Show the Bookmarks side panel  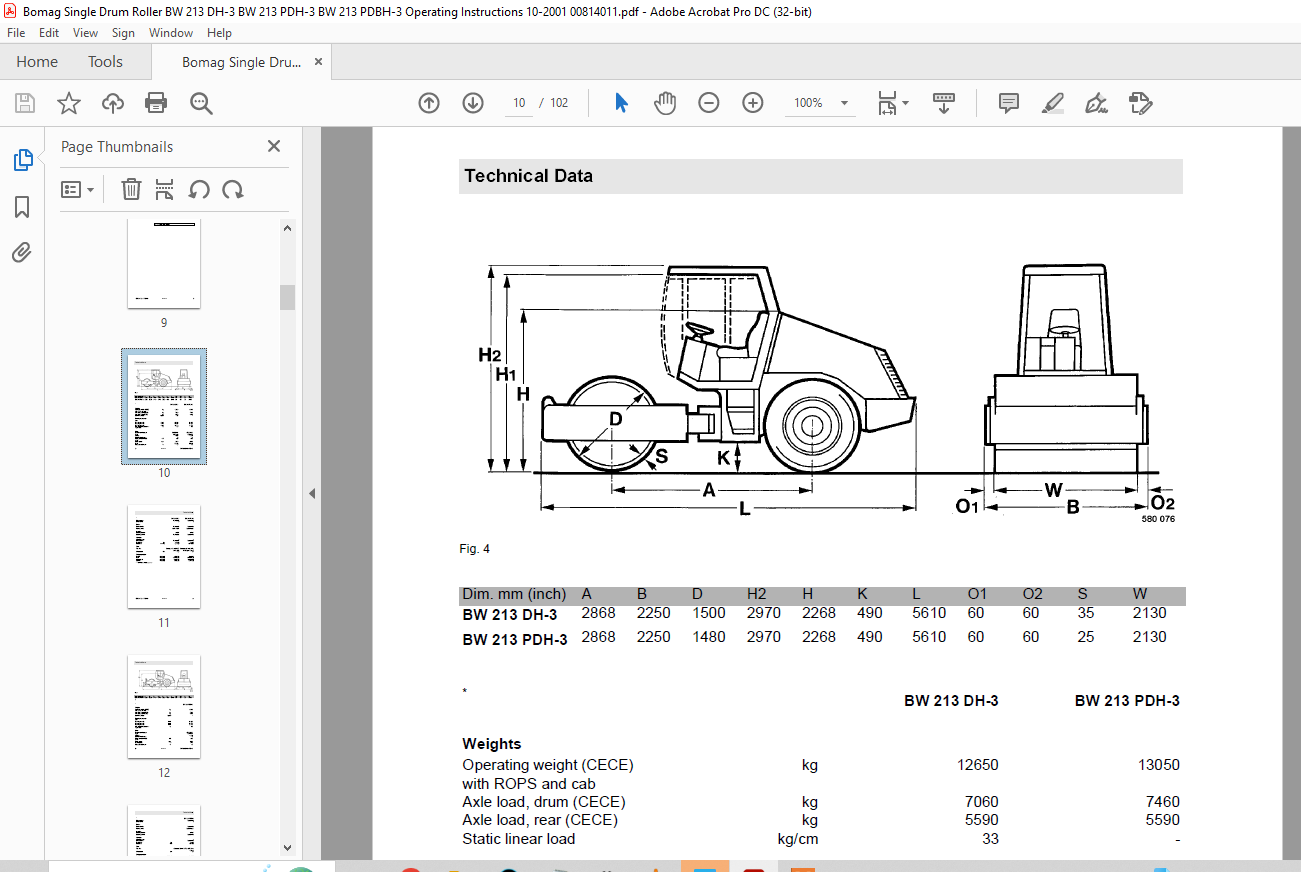coord(22,207)
